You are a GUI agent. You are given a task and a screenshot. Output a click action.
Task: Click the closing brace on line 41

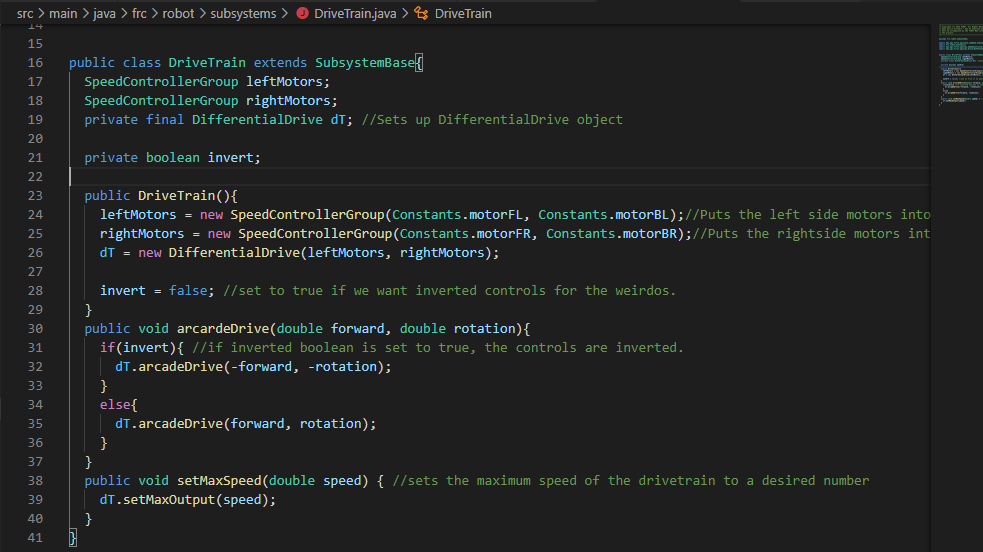[73, 538]
